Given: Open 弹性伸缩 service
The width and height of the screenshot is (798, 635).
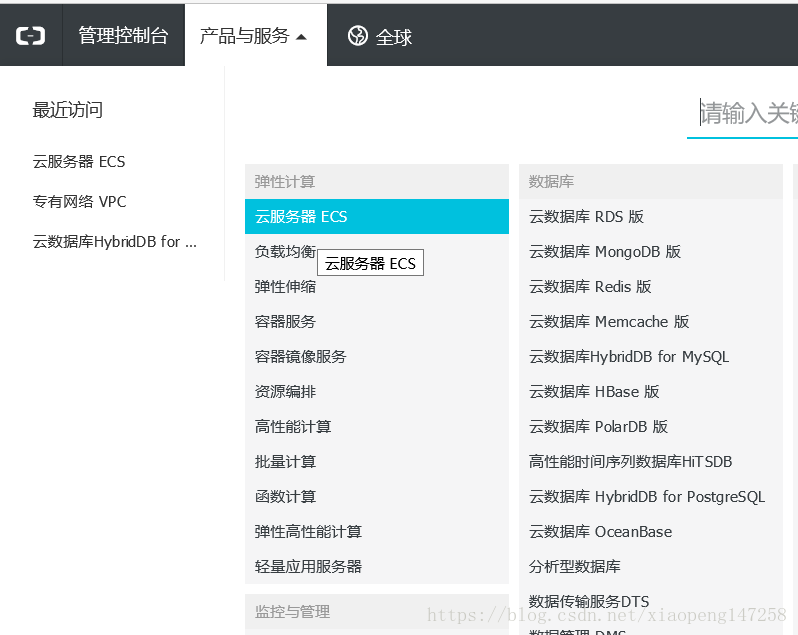Looking at the screenshot, I should point(285,286).
